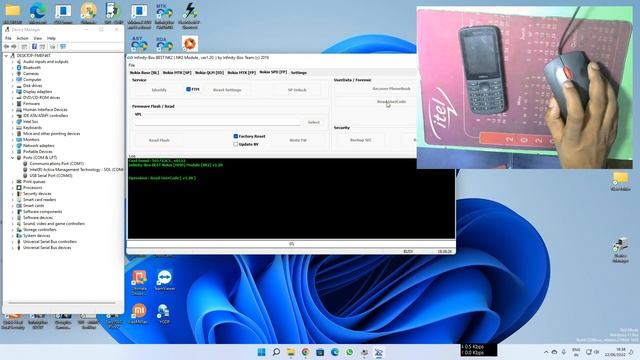Click the scan for hardware changes monitor icon
Image resolution: width=640 pixels, height=360 pixels.
63,47
